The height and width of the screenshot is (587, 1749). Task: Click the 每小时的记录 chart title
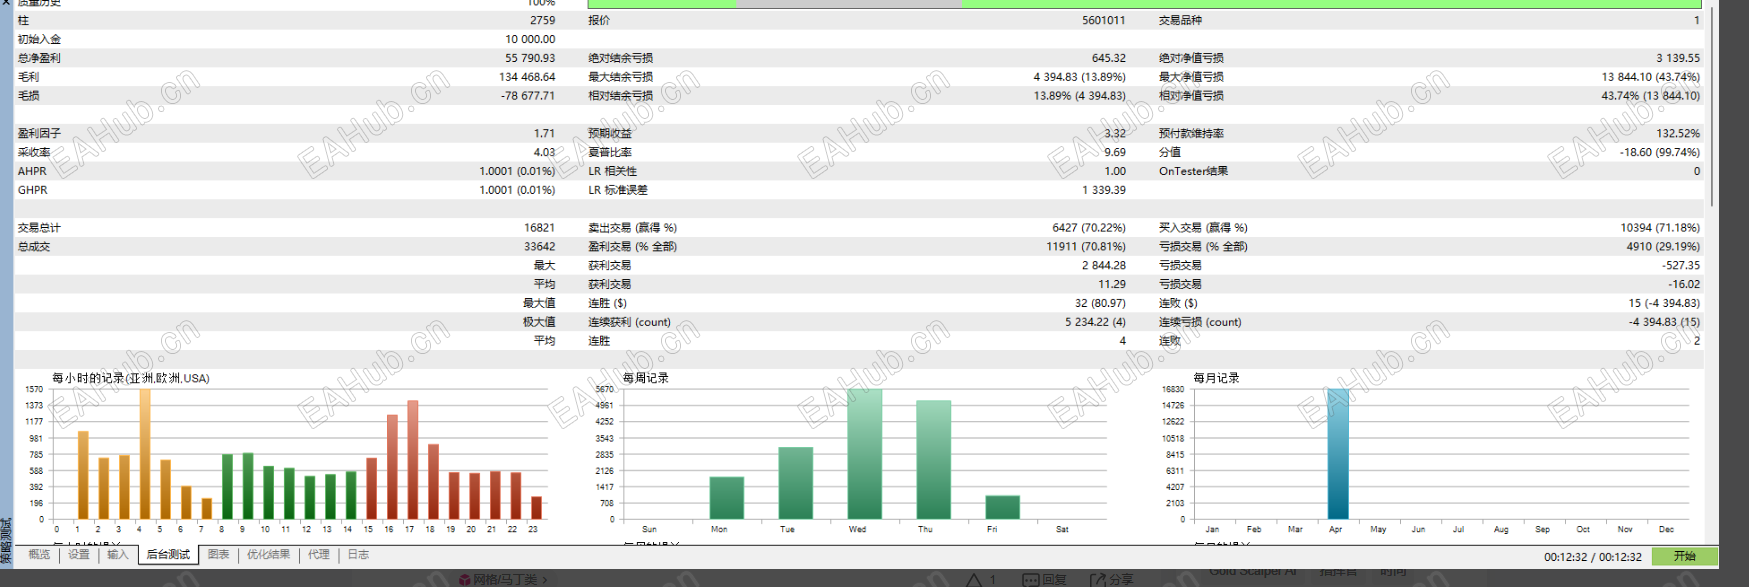pyautogui.click(x=131, y=378)
